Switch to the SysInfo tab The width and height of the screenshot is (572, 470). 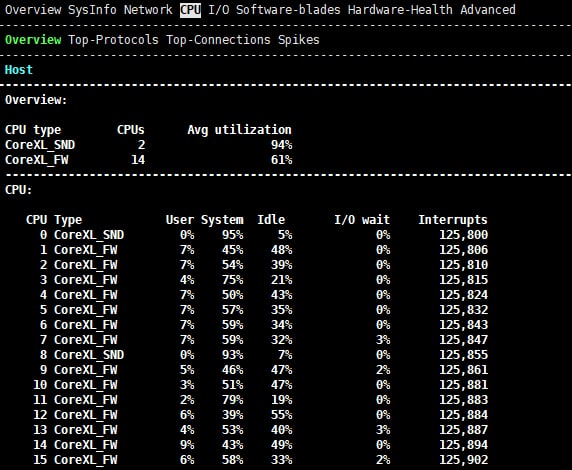point(92,10)
